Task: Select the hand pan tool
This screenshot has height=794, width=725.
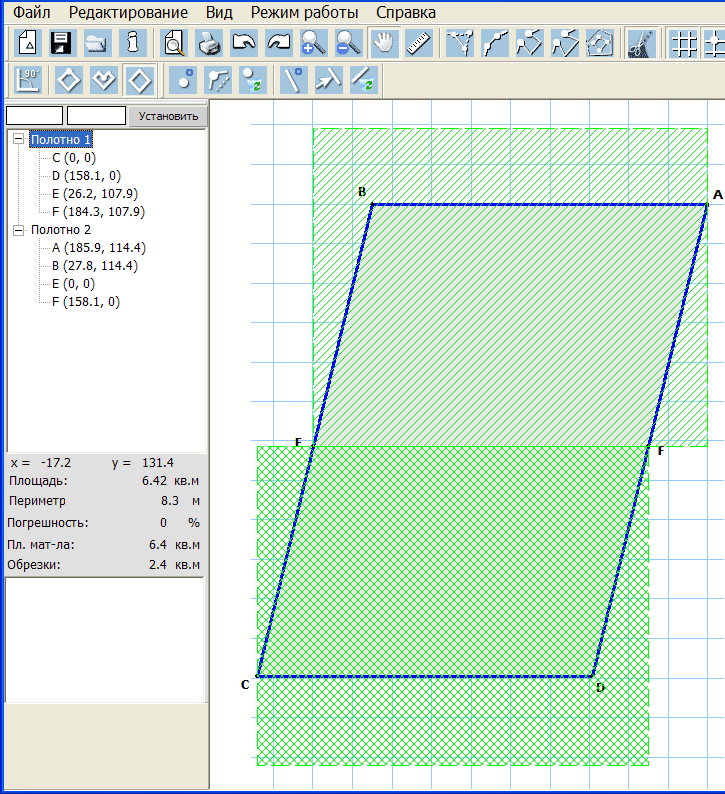Action: (384, 43)
